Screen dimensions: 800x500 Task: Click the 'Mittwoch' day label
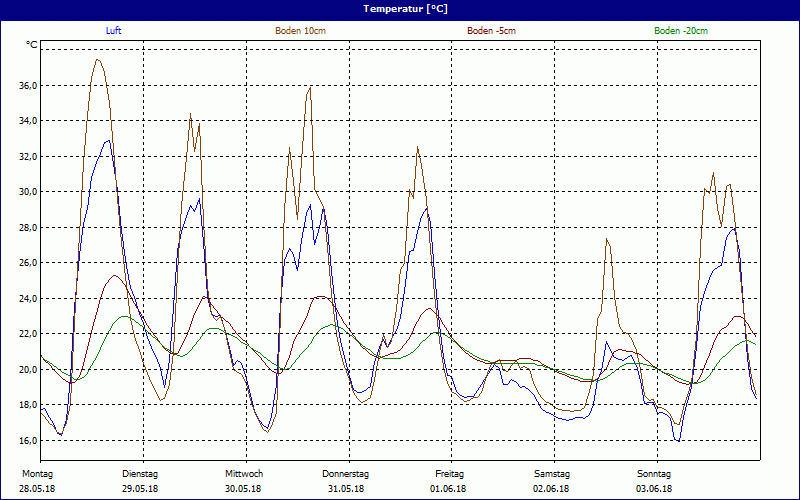point(243,473)
